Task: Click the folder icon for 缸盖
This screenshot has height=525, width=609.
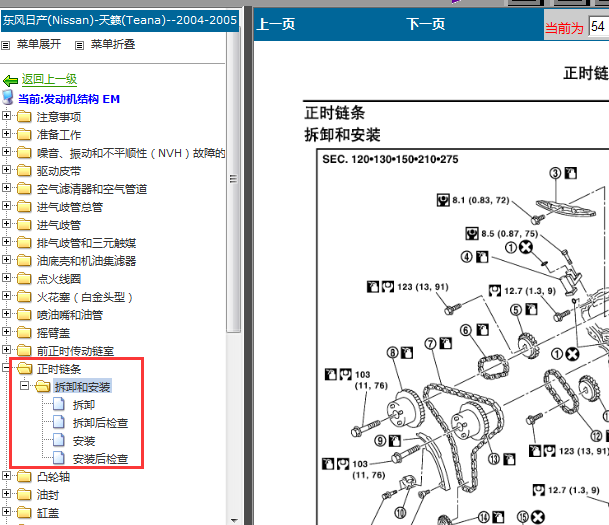Action: pyautogui.click(x=24, y=512)
